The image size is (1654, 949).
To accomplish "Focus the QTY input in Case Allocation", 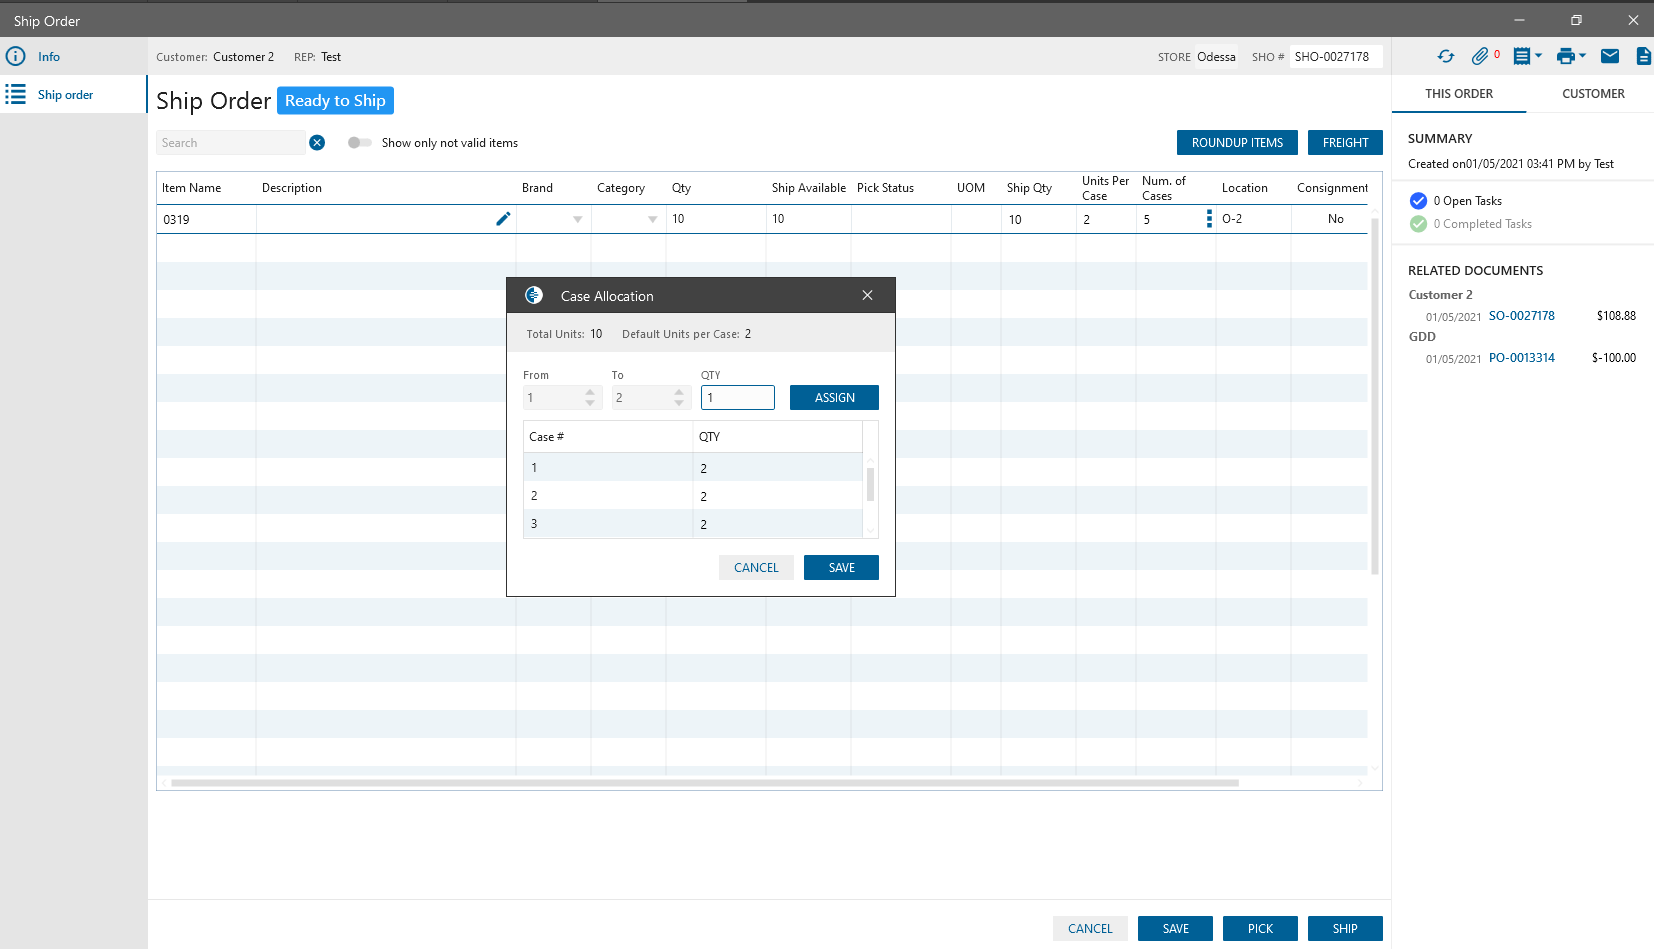I will point(738,398).
